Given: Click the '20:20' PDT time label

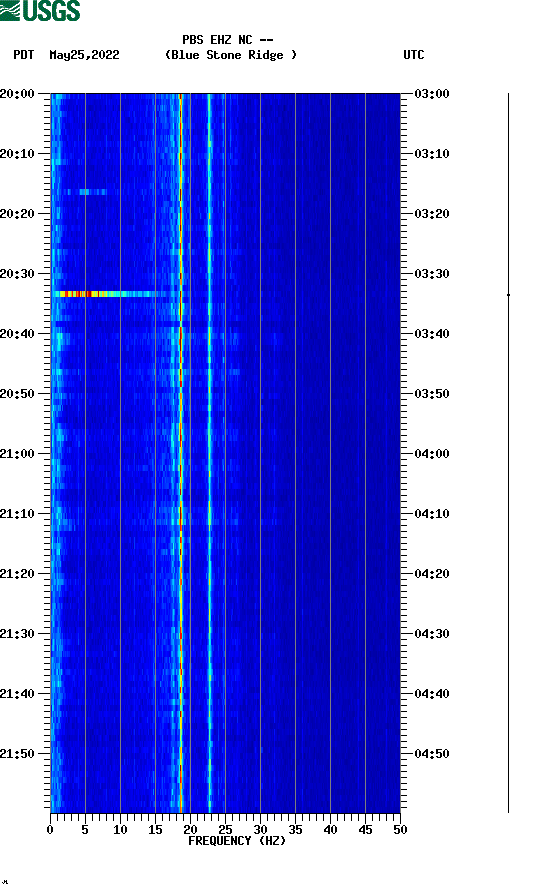Looking at the screenshot, I should click(x=17, y=214).
